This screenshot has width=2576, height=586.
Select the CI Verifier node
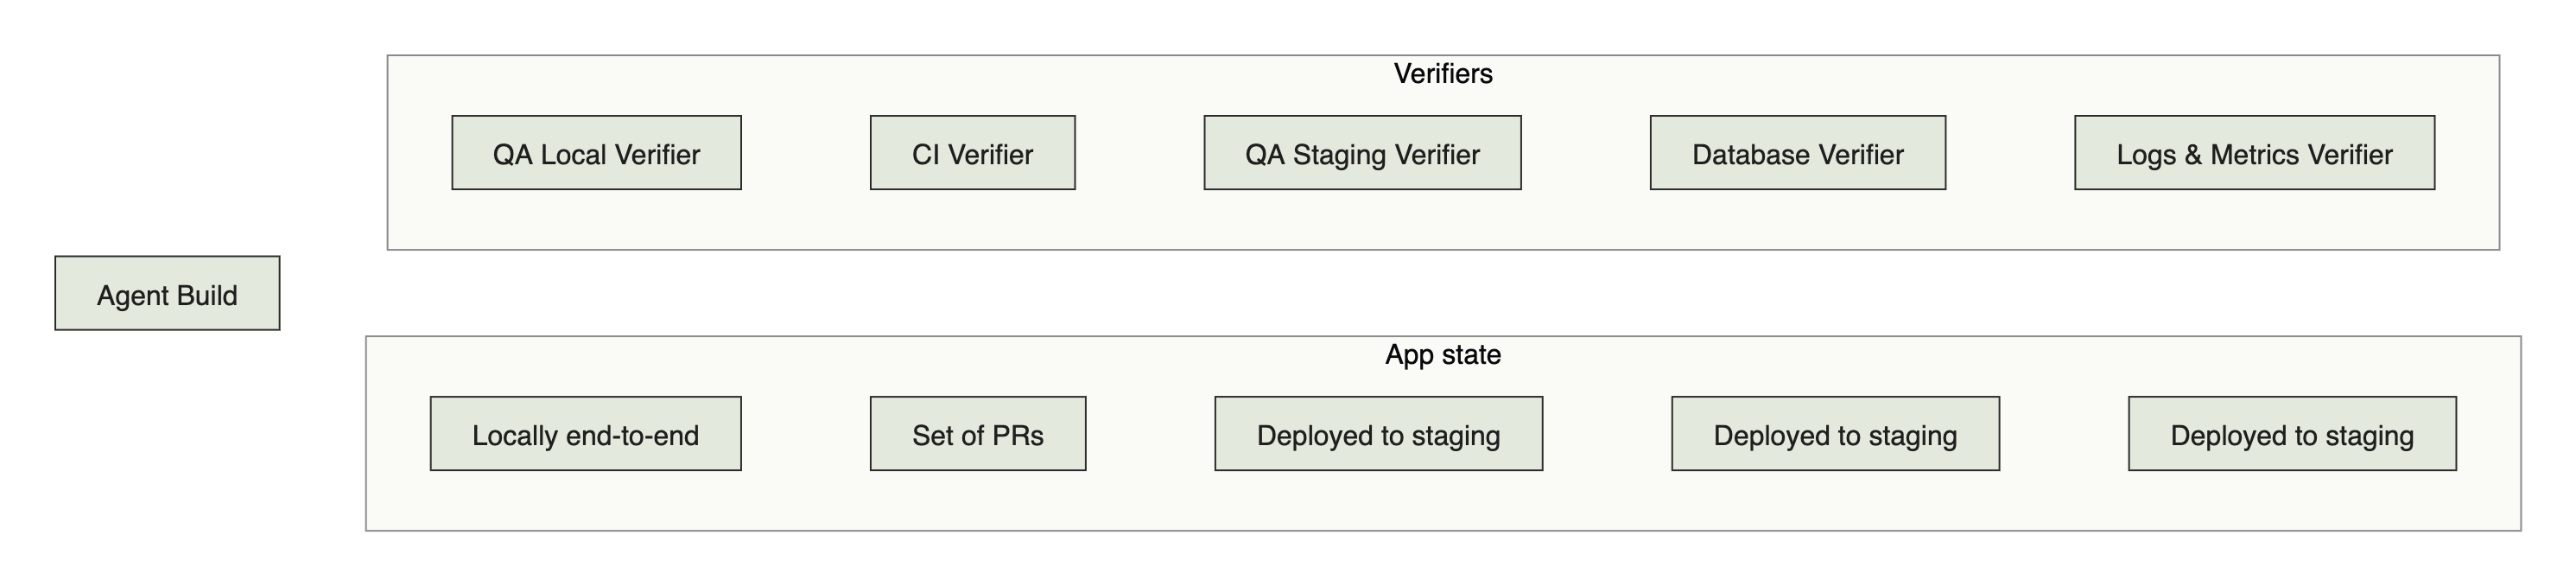[x=972, y=153]
